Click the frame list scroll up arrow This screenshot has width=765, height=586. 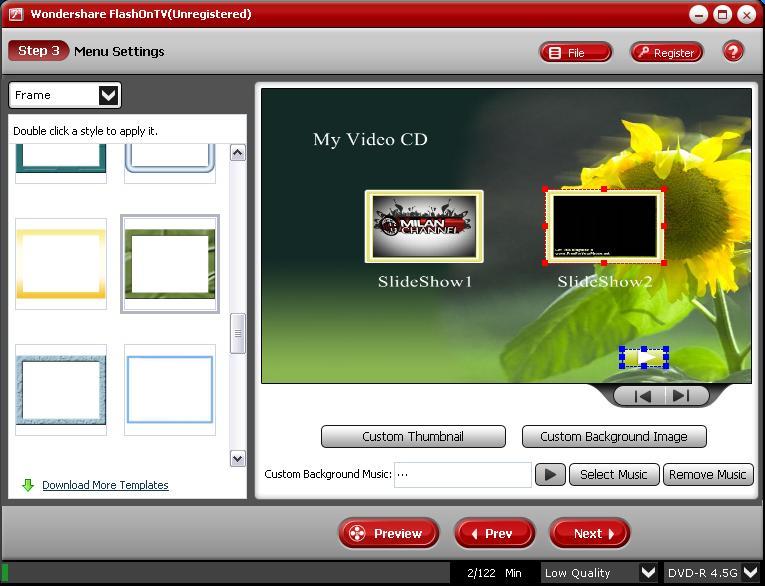click(238, 153)
